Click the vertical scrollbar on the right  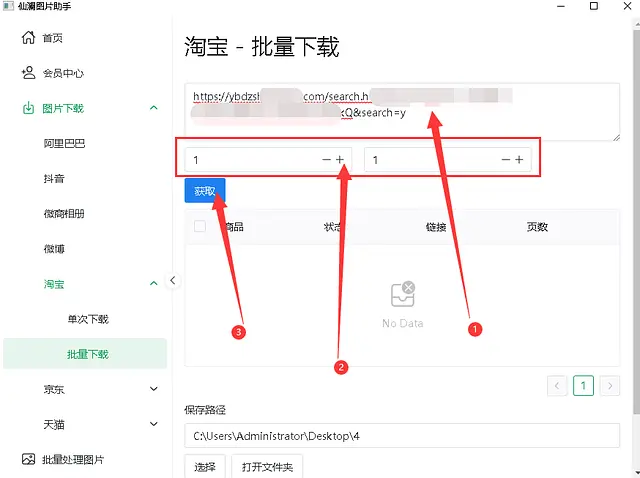[636, 220]
